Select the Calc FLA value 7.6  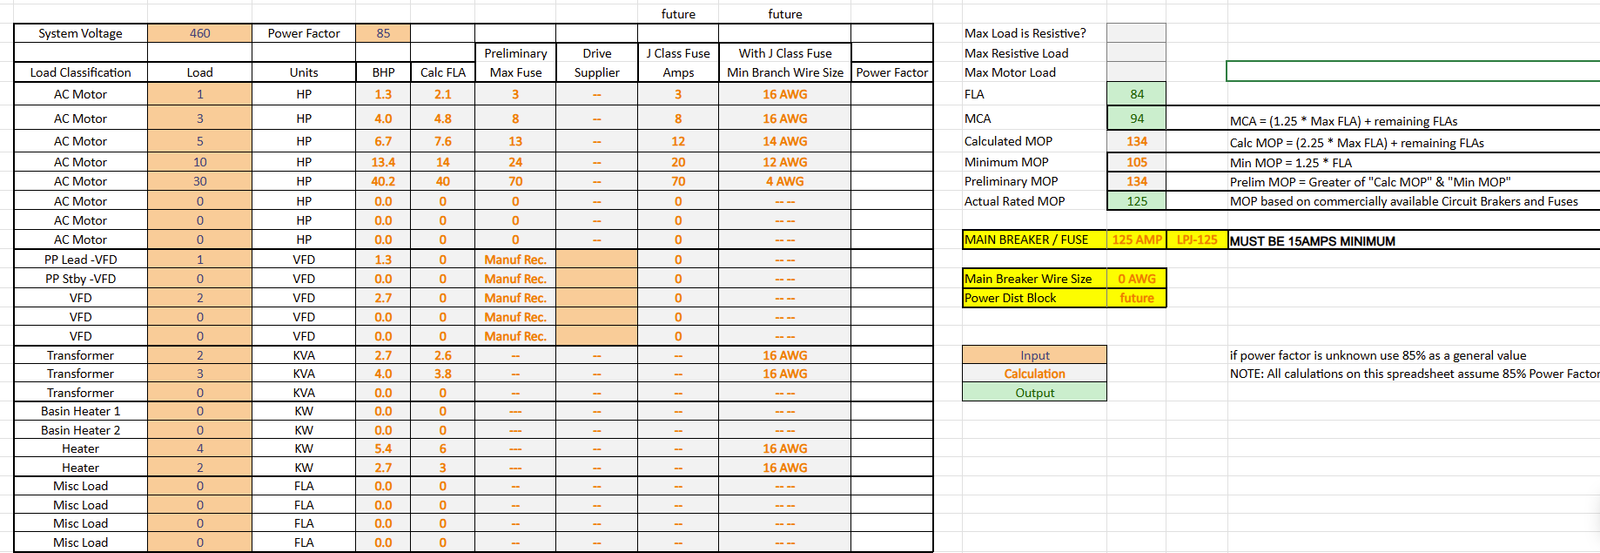point(443,141)
